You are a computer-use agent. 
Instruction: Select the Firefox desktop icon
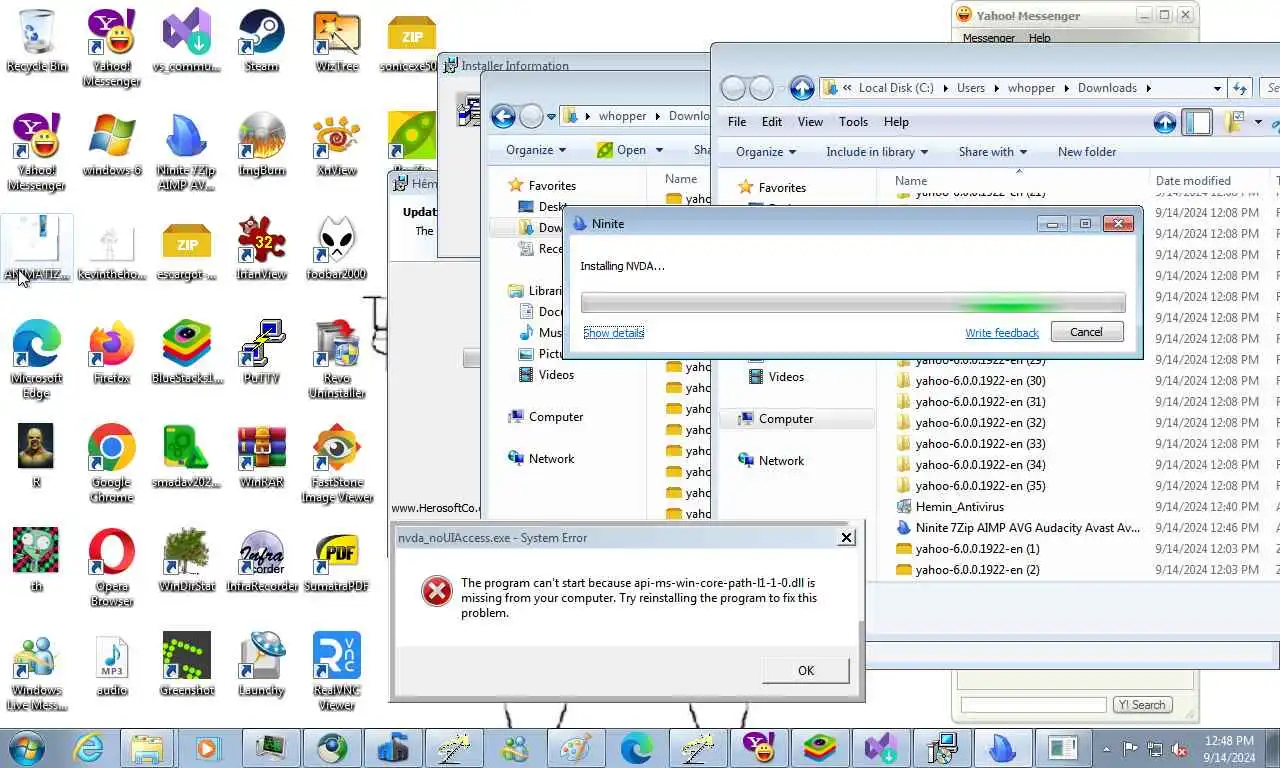[112, 352]
